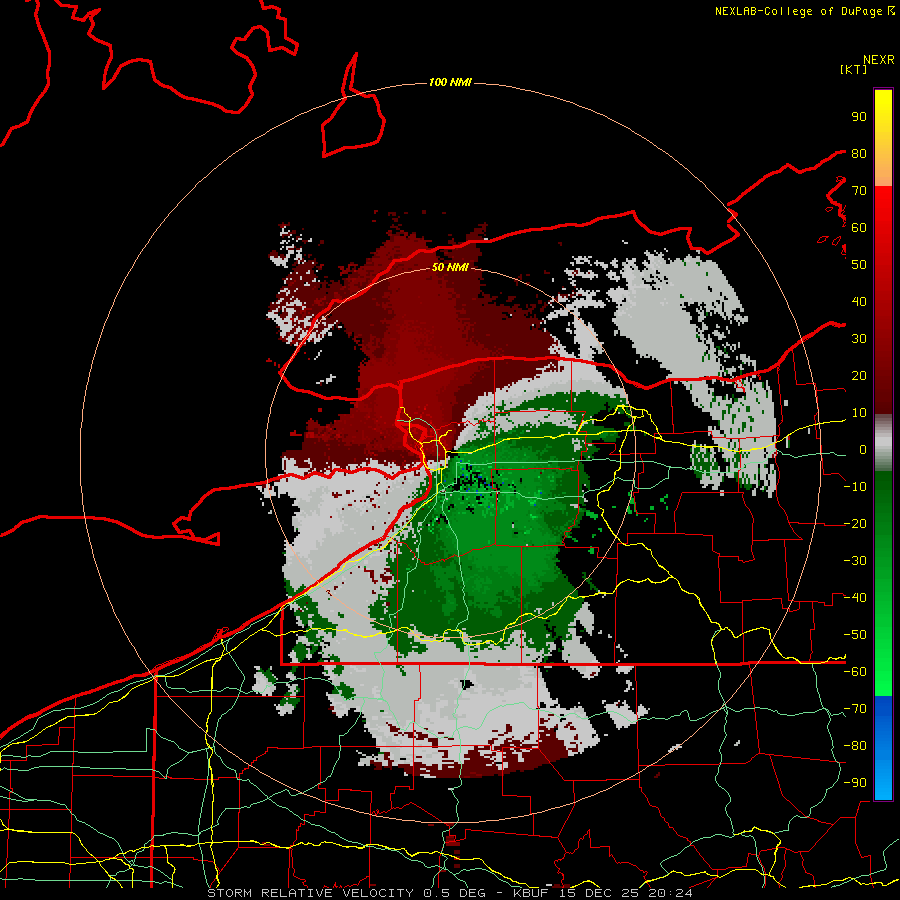
Task: Select the -90 value on the velocity scale
Action: coord(855,783)
